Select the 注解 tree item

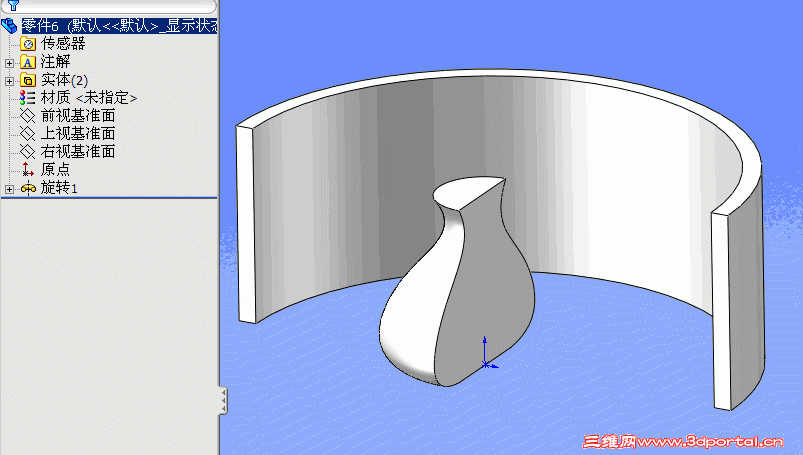(x=55, y=62)
